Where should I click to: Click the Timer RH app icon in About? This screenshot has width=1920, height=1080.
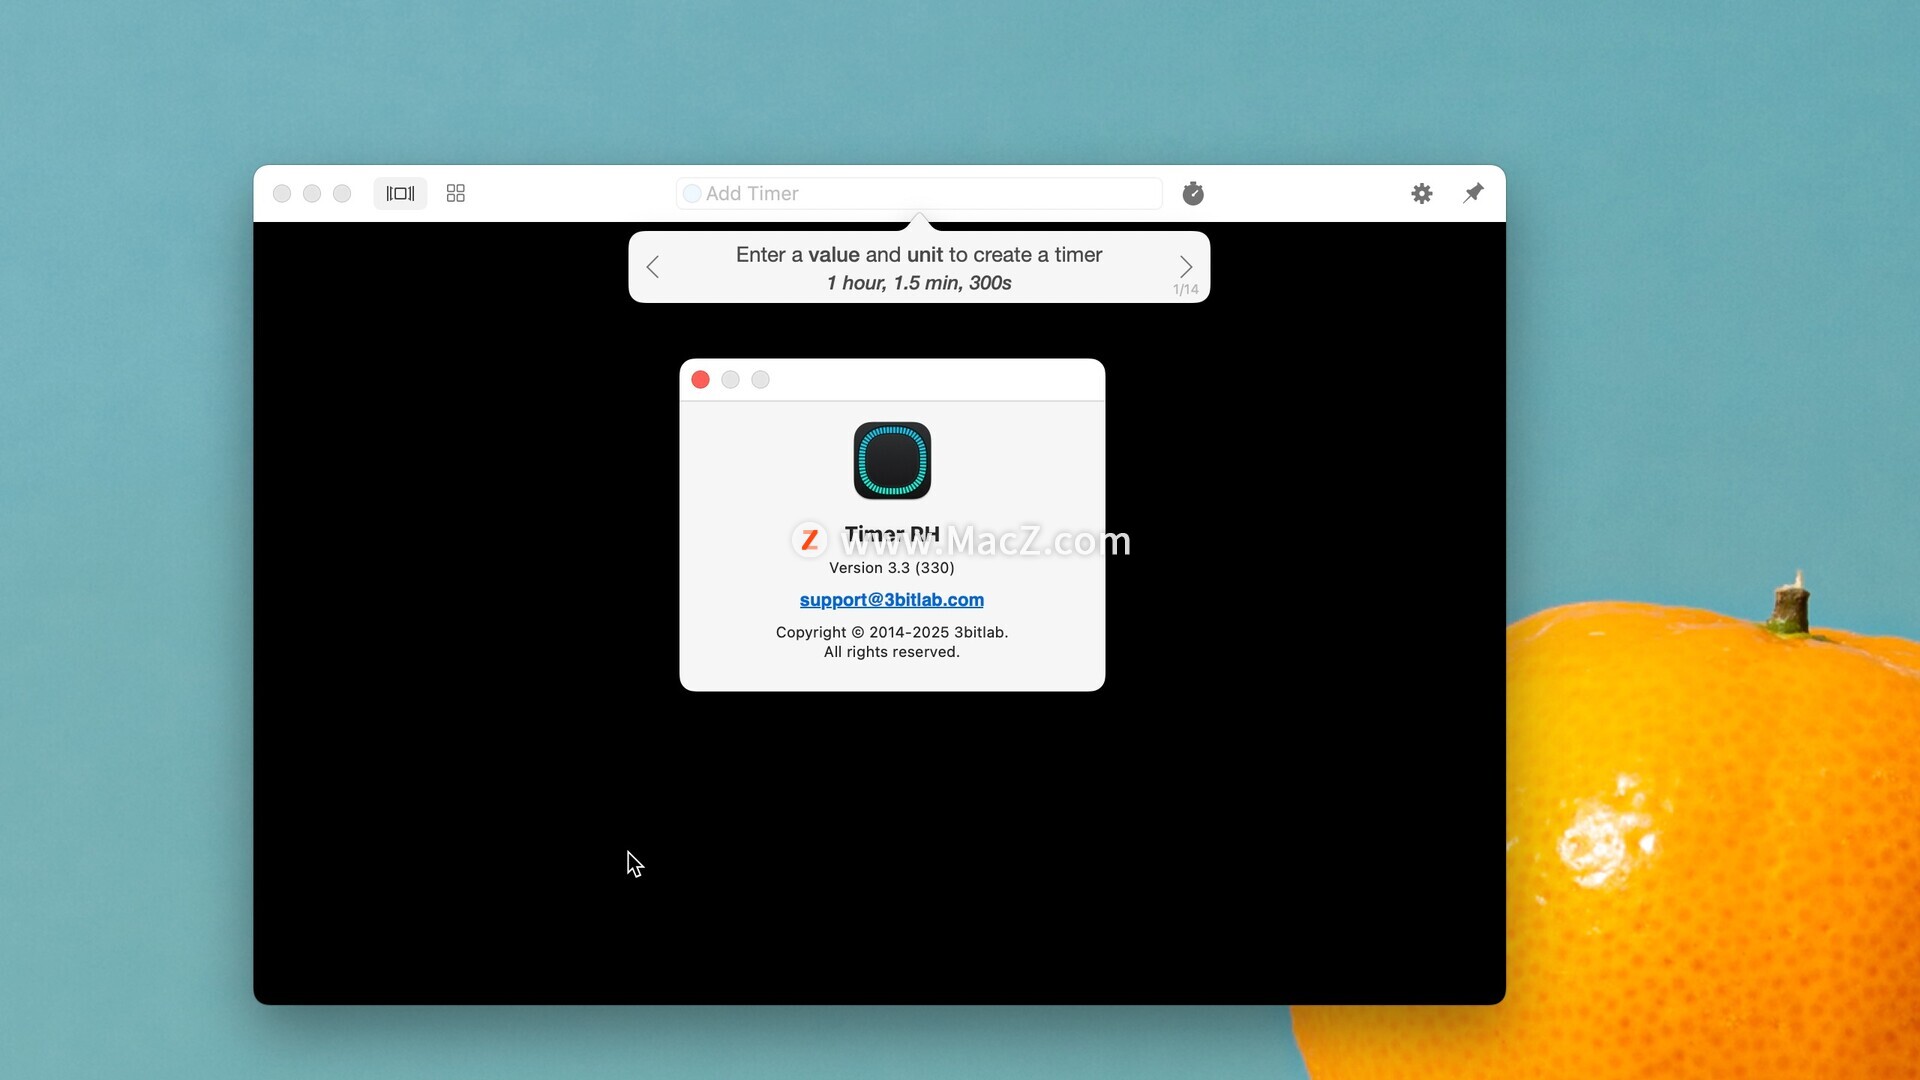[892, 460]
